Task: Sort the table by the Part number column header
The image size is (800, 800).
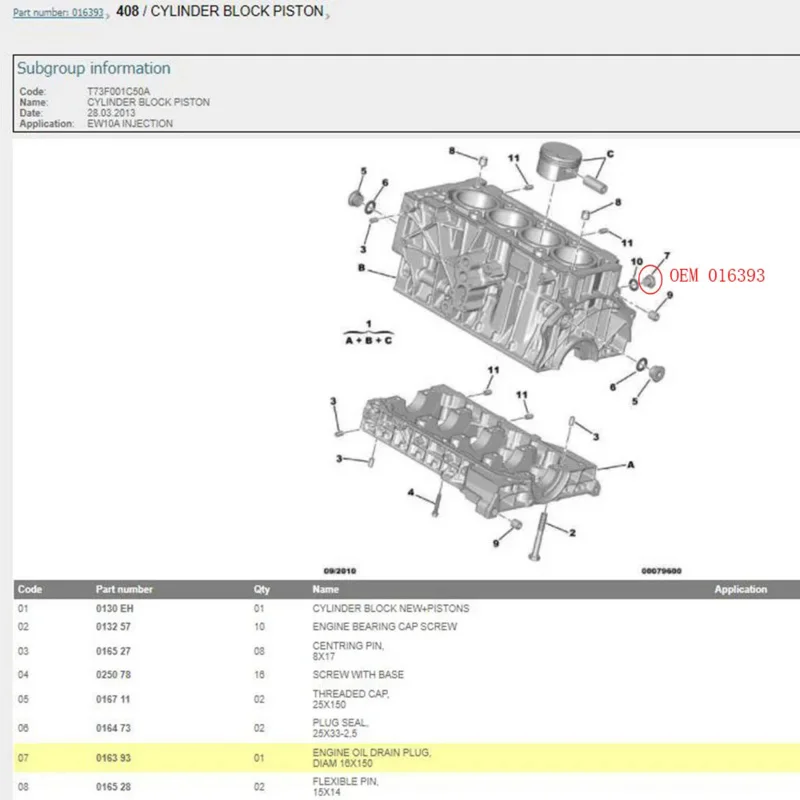Action: pyautogui.click(x=122, y=589)
